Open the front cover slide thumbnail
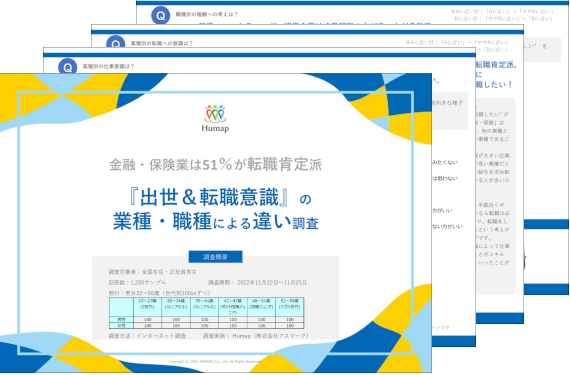The height and width of the screenshot is (375, 570). (216, 223)
